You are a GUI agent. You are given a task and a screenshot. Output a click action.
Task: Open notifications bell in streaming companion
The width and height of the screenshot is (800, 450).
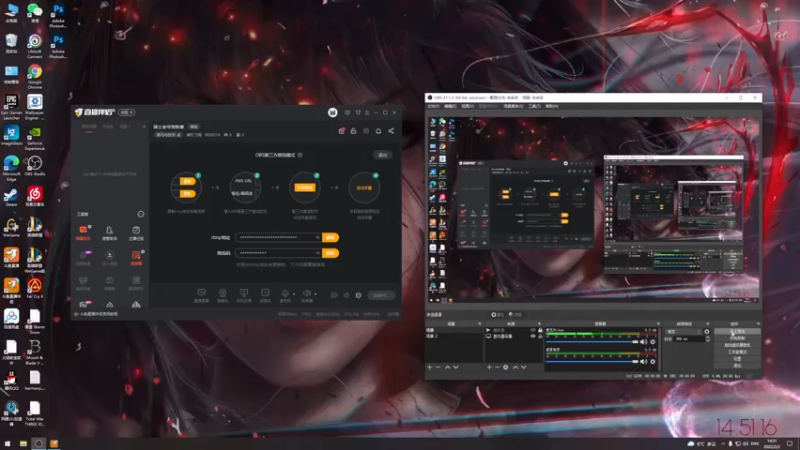click(x=378, y=131)
